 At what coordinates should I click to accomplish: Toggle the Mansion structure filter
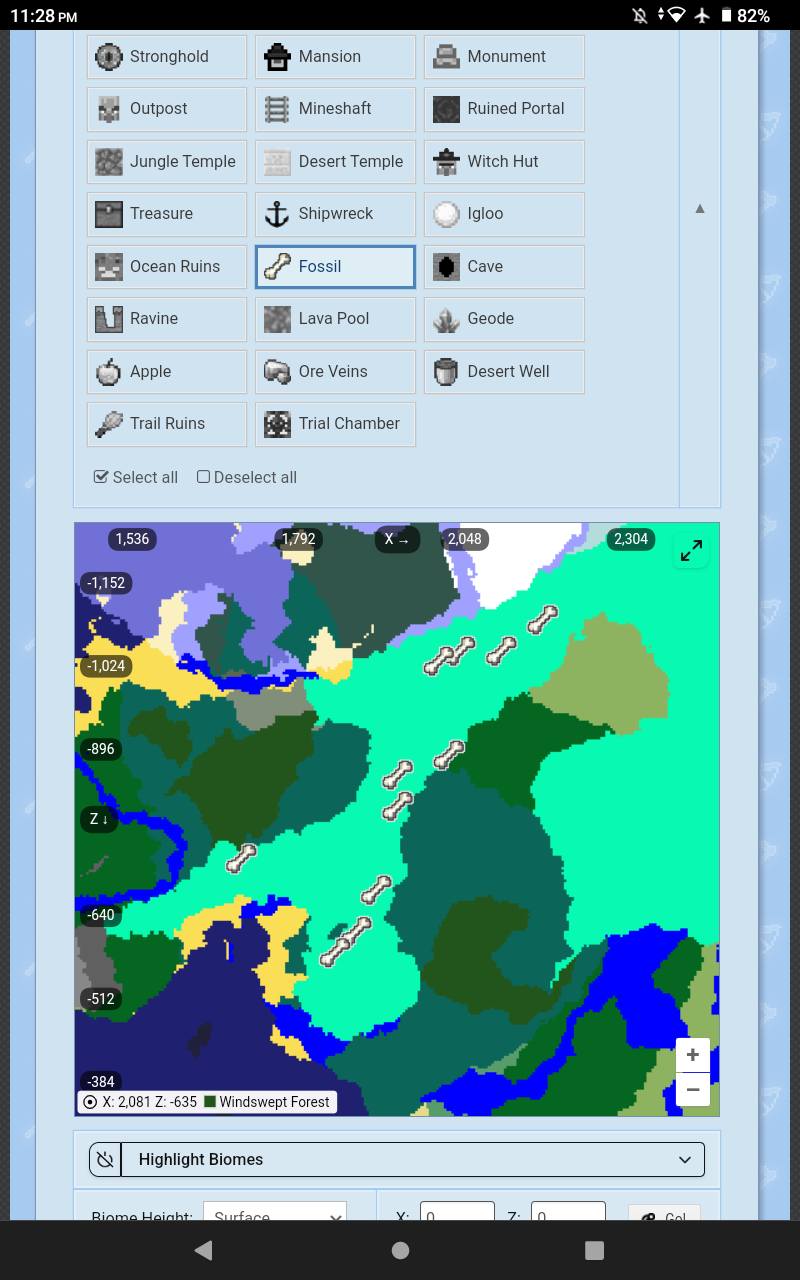pyautogui.click(x=335, y=57)
